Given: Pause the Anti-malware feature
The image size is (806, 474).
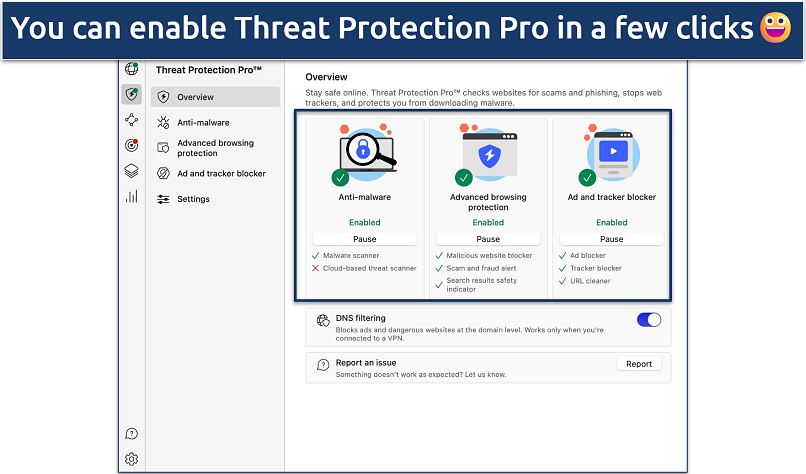Looking at the screenshot, I should click(364, 239).
